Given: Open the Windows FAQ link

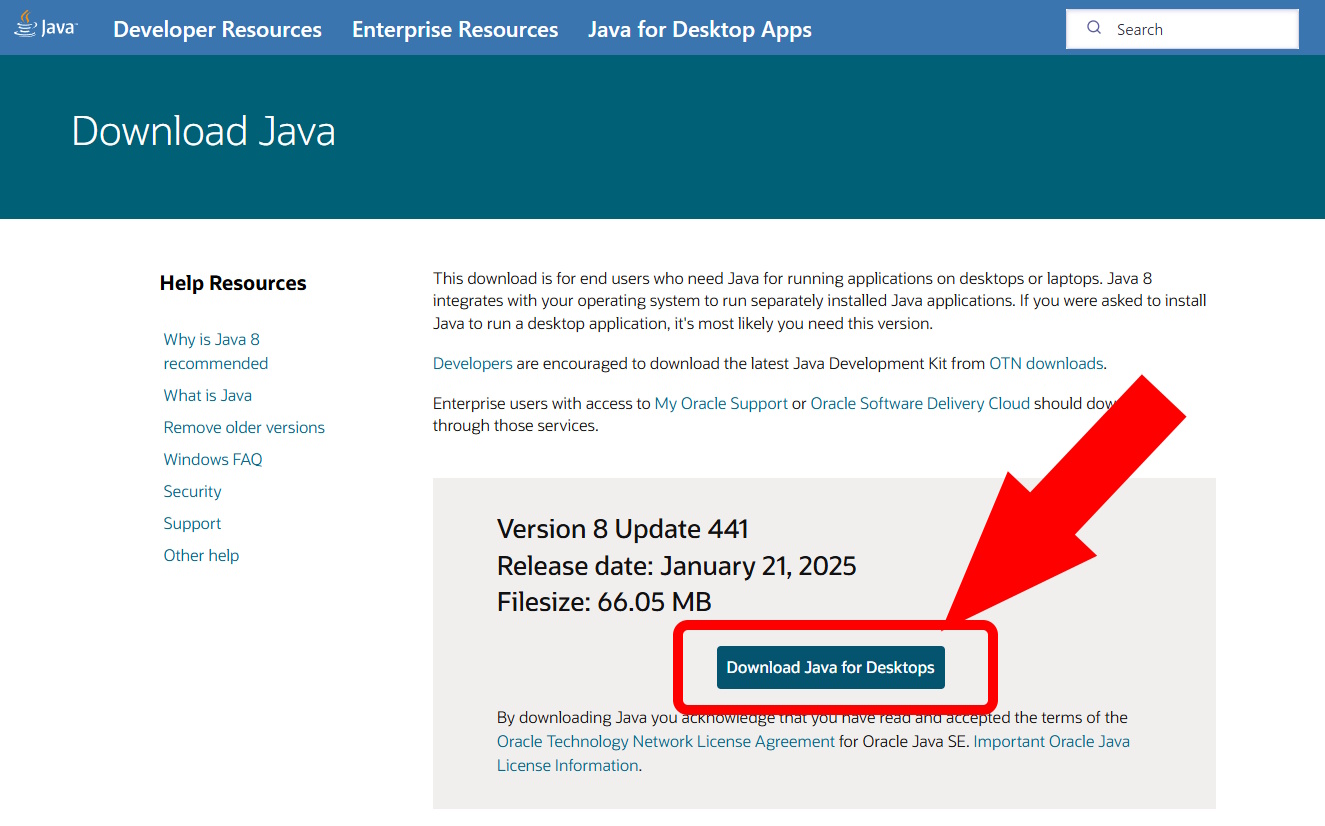Looking at the screenshot, I should coord(213,459).
